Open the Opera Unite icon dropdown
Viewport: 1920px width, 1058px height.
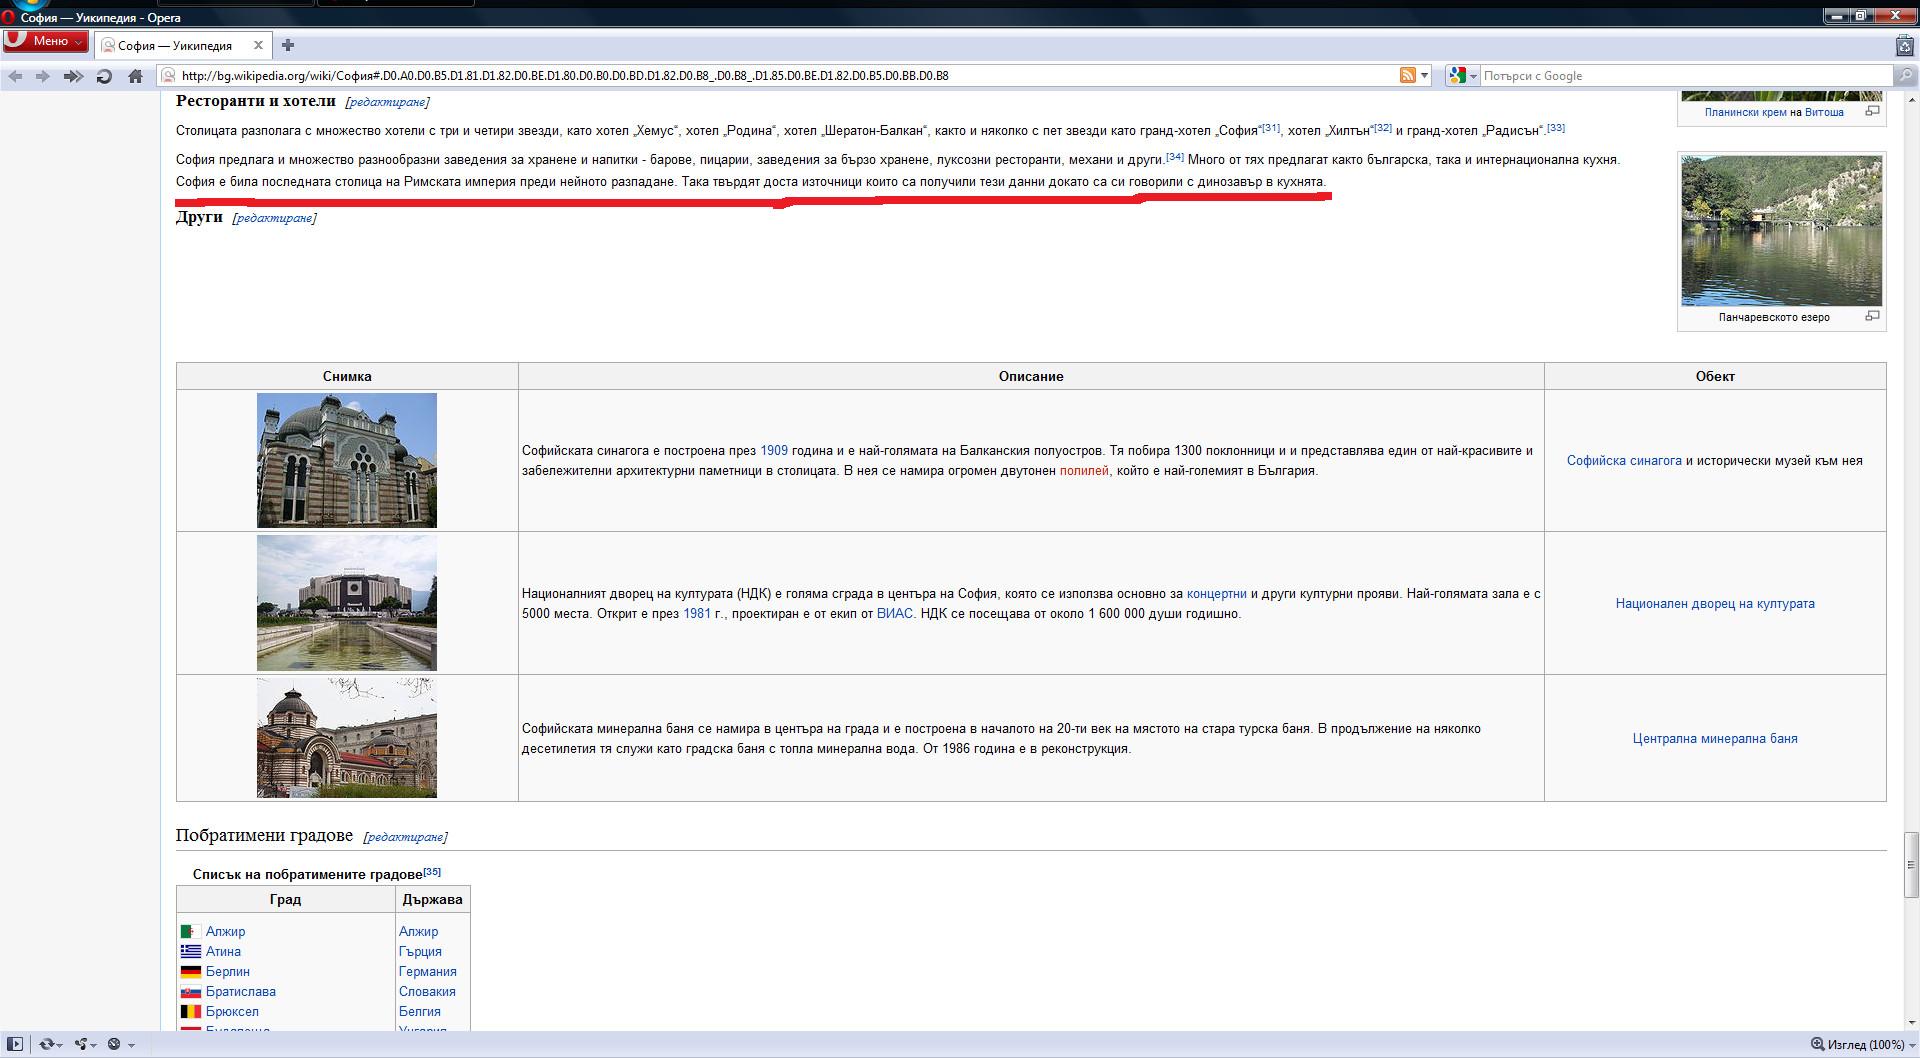point(86,1044)
